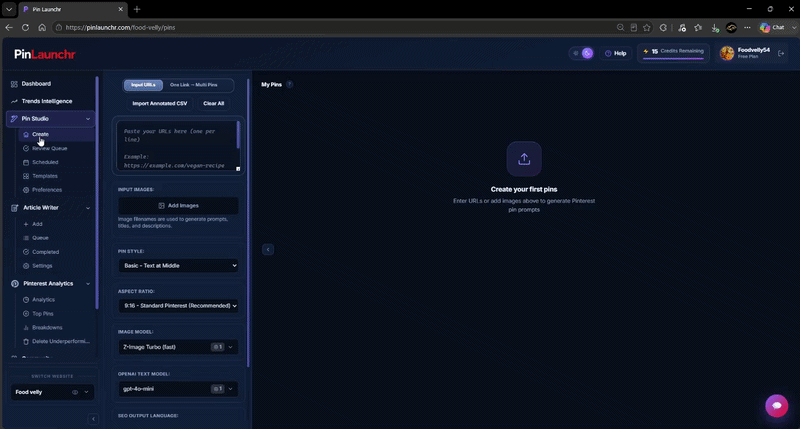
Task: Collapse the sidebar using bottom chevron button
Action: [x=93, y=419]
